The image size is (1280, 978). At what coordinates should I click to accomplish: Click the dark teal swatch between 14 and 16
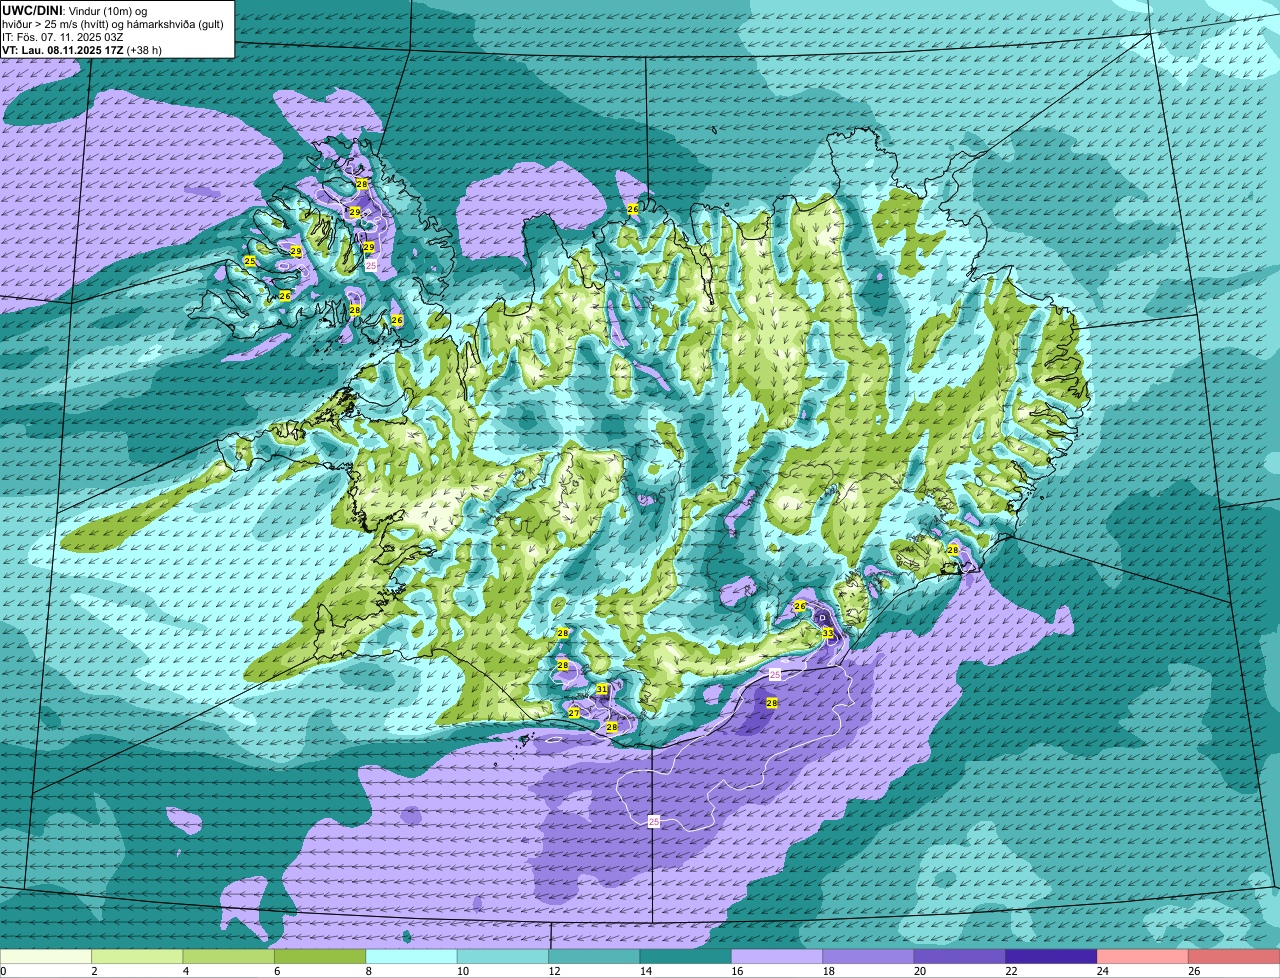pyautogui.click(x=686, y=957)
